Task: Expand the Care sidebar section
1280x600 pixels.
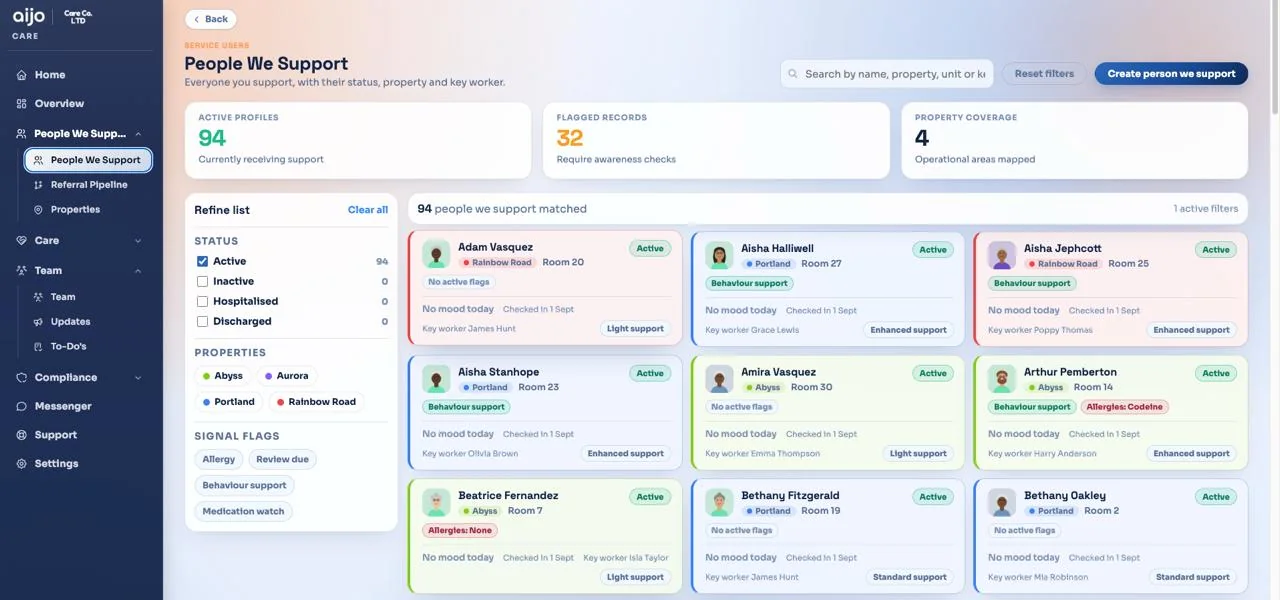Action: point(138,241)
